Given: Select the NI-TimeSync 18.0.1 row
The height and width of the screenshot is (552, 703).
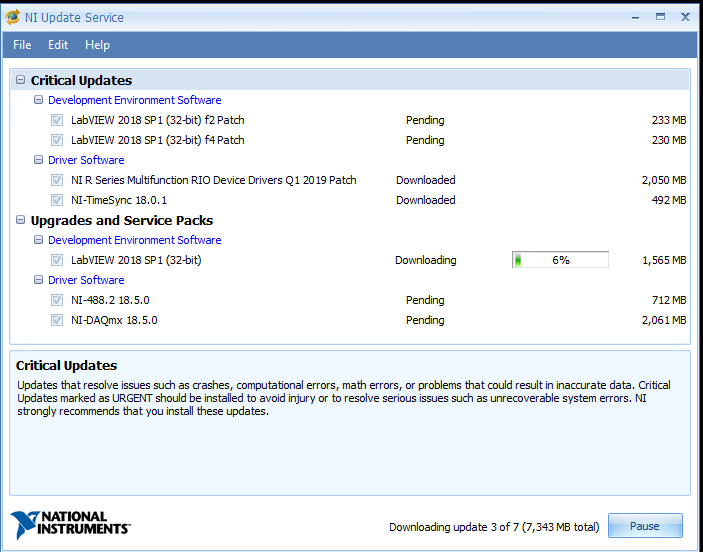Looking at the screenshot, I should (x=350, y=200).
